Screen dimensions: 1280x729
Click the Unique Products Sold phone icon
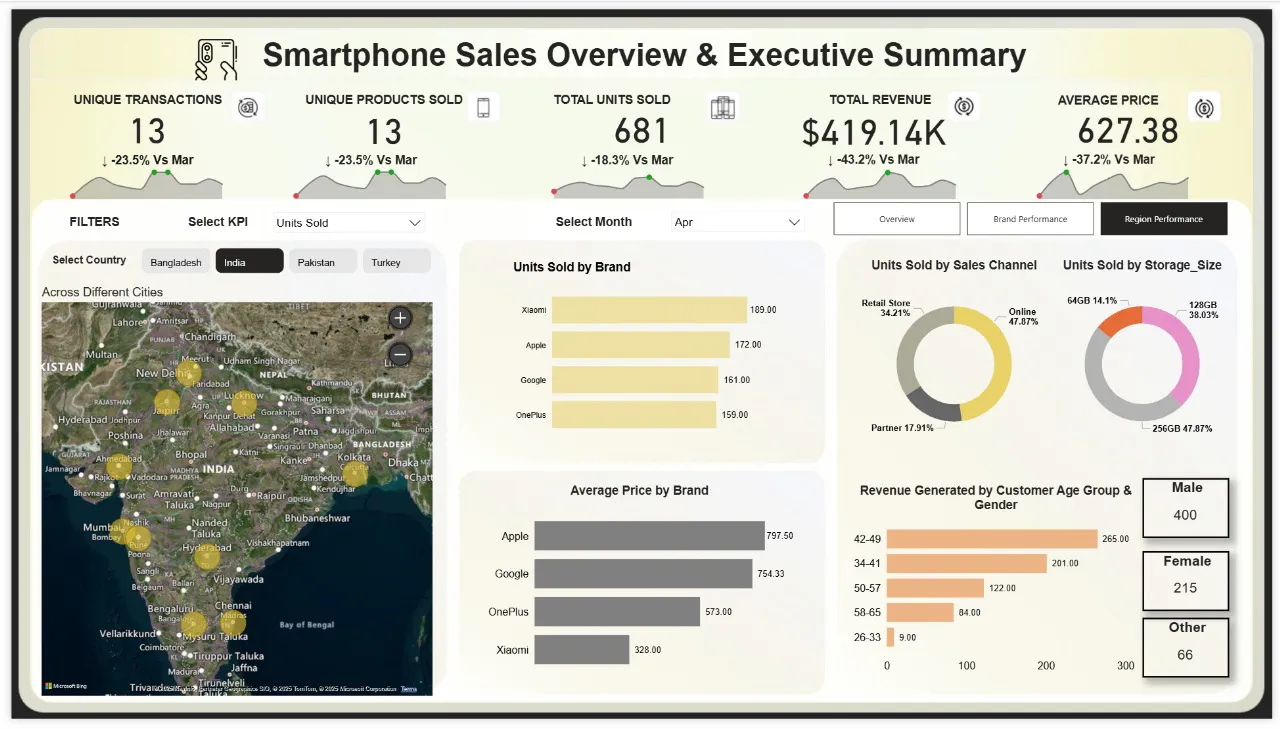coord(483,107)
